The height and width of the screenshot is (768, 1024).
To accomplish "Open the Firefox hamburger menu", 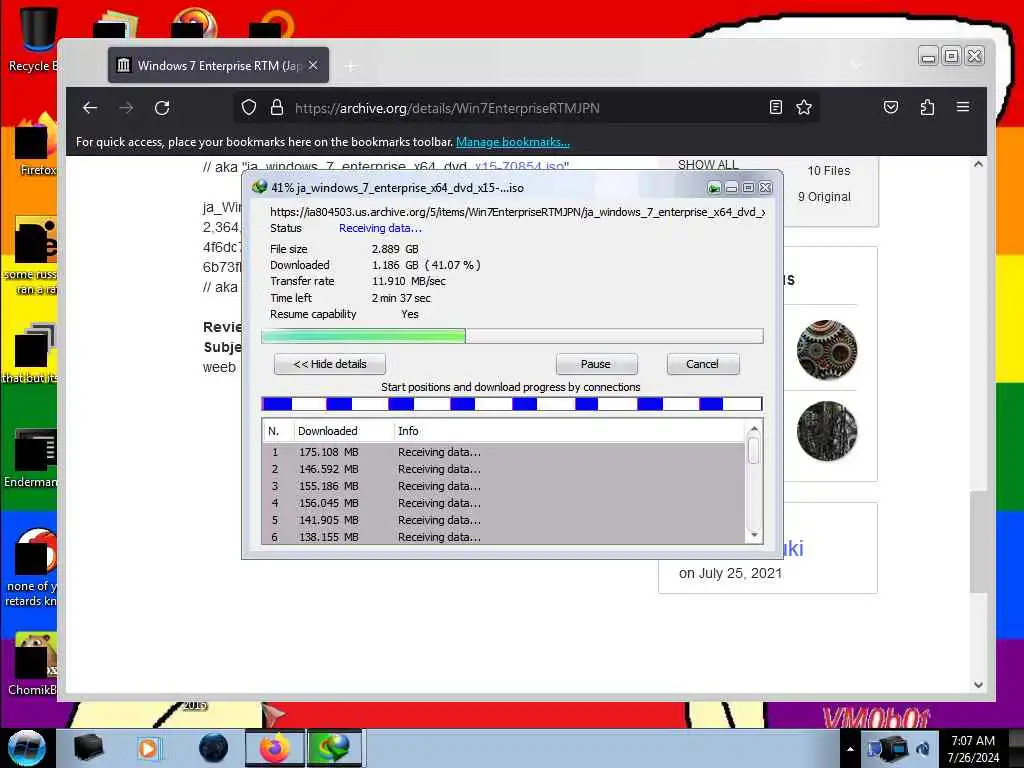I will tap(963, 107).
